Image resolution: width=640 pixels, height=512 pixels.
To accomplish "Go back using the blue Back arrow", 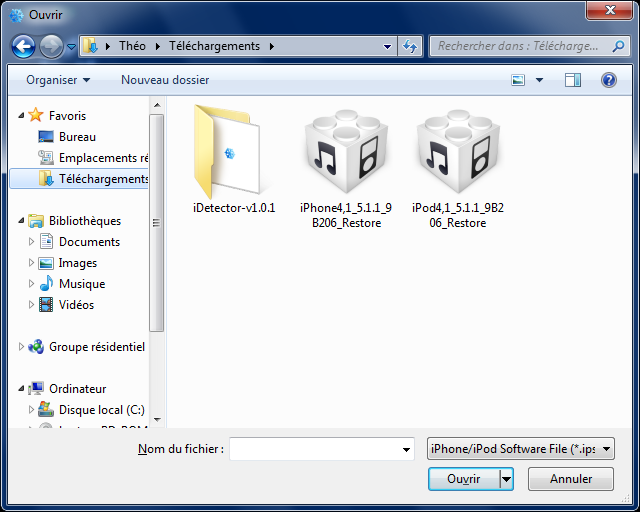I will (23, 47).
